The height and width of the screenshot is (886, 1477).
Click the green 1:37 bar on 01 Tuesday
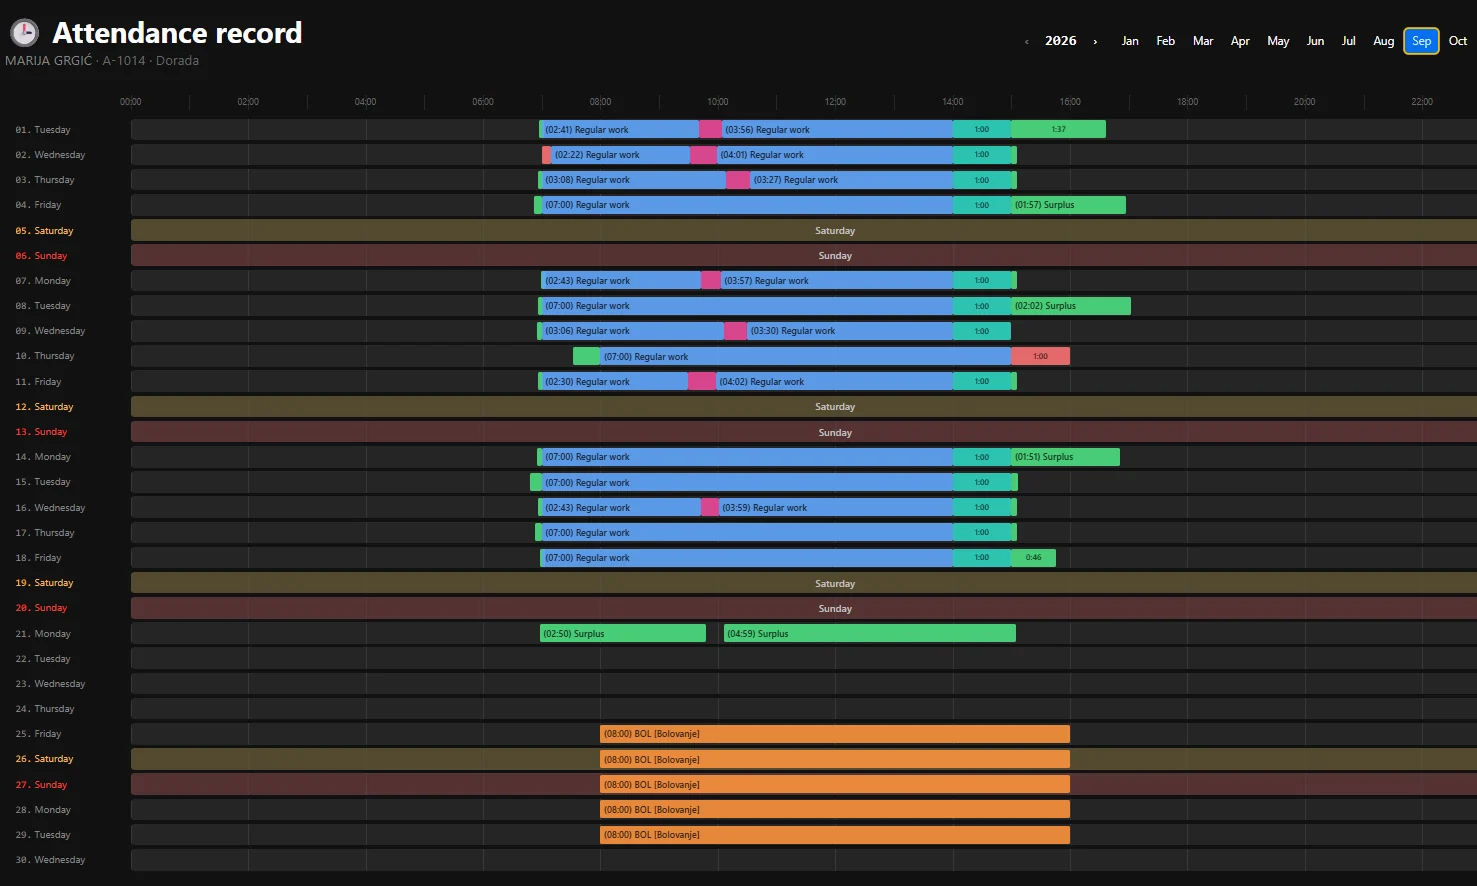1058,129
